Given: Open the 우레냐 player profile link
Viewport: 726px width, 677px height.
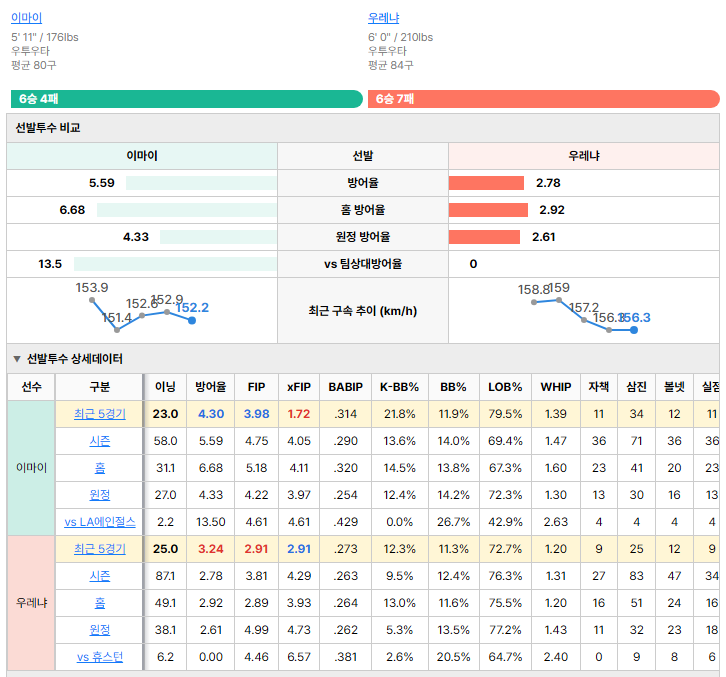Looking at the screenshot, I should pos(383,18).
